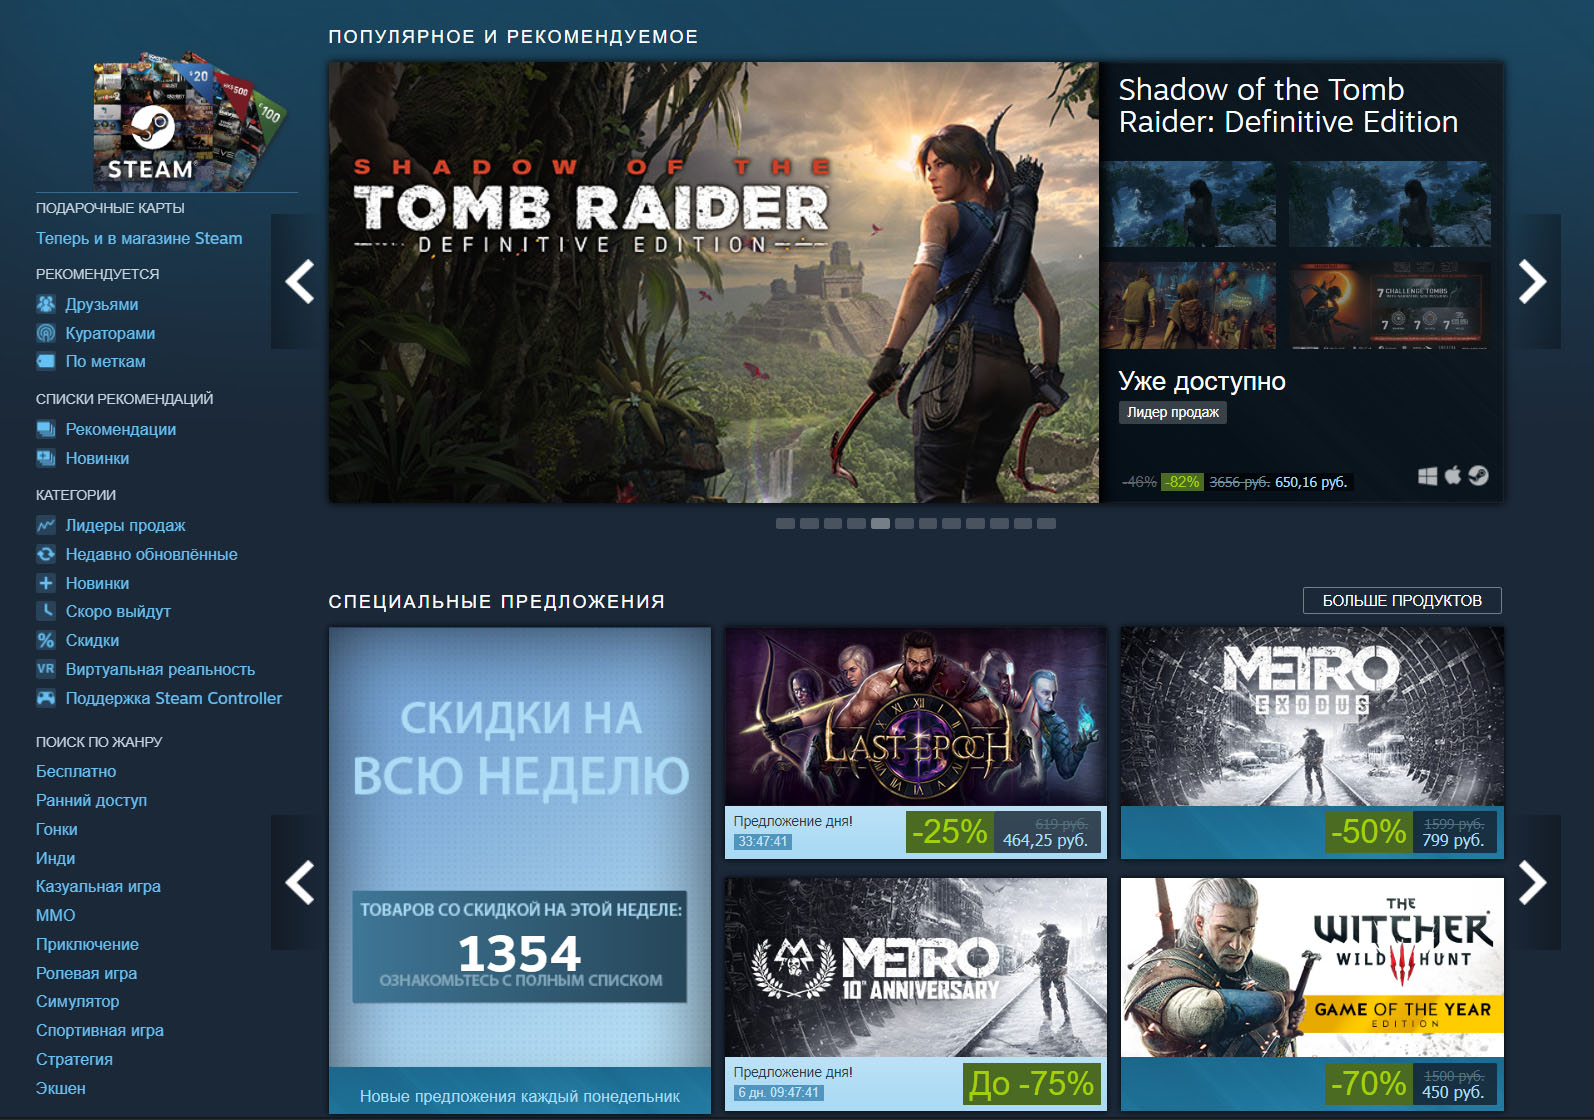Viewport: 1594px width, 1120px height.
Task: Browse the Стратегия genre
Action: coord(74,1059)
